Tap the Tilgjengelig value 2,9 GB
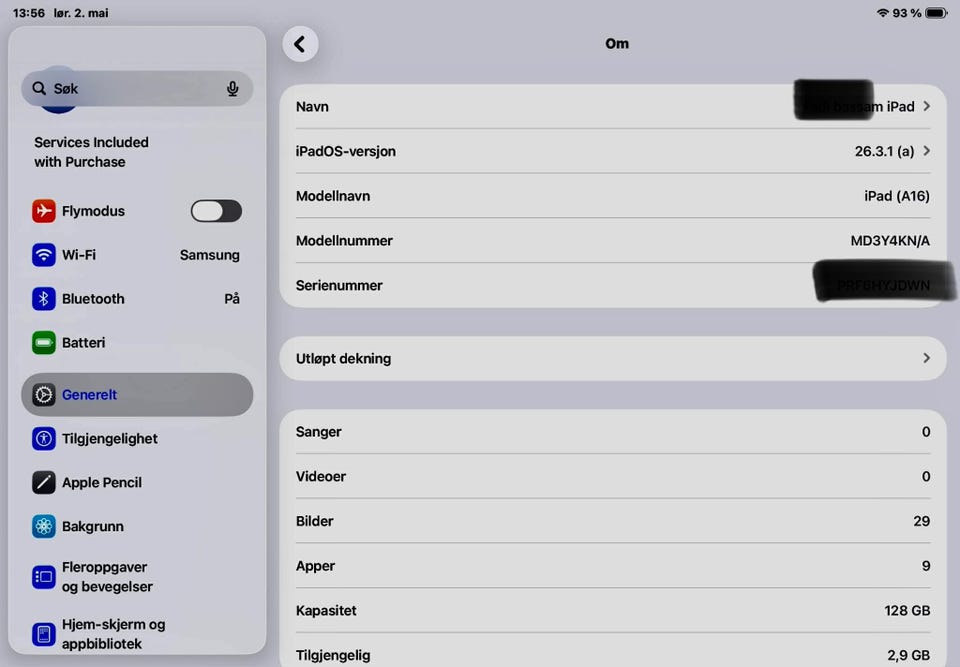This screenshot has height=667, width=960. pos(909,655)
